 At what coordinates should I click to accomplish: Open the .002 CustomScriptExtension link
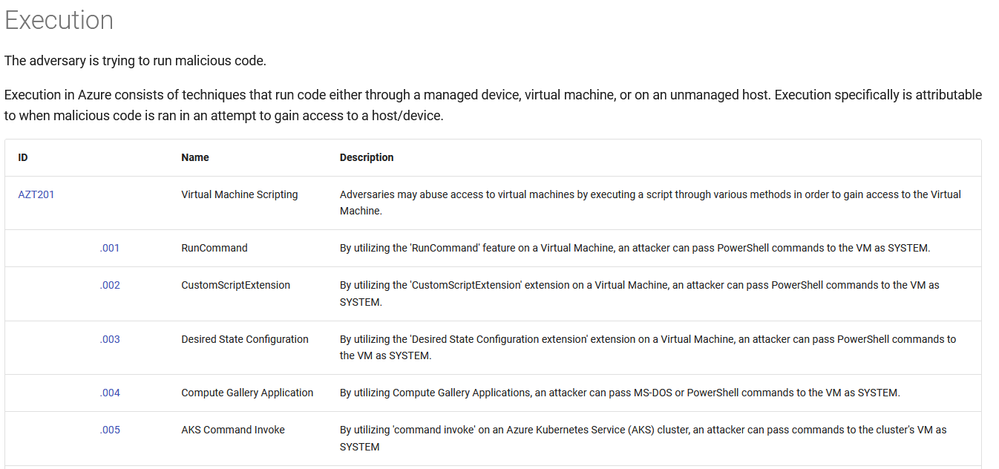(x=109, y=285)
